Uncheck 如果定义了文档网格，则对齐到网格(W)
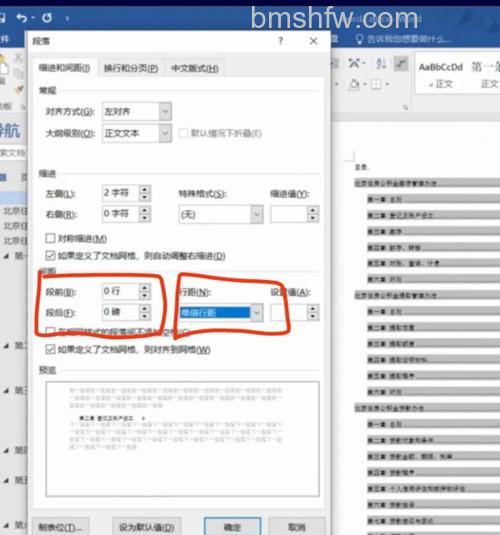 click(51, 349)
